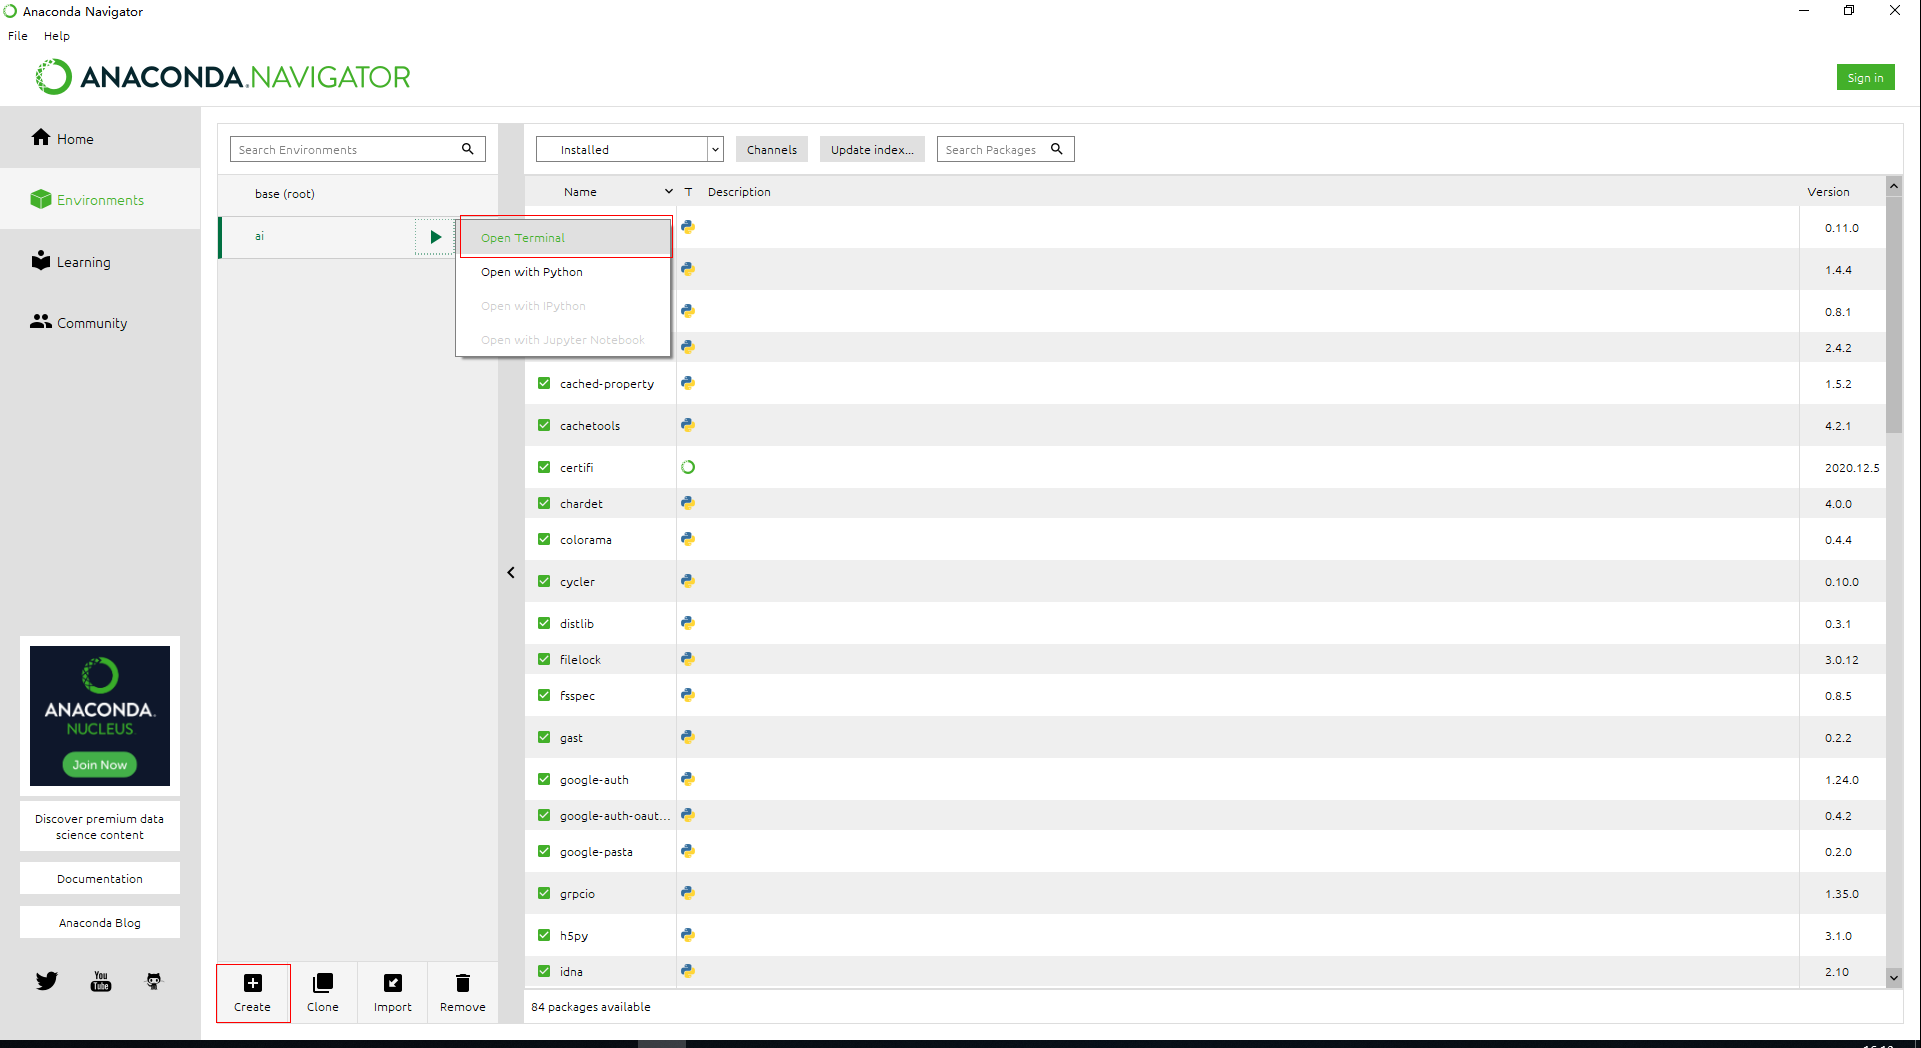Click the Python icon for chardet

(688, 503)
